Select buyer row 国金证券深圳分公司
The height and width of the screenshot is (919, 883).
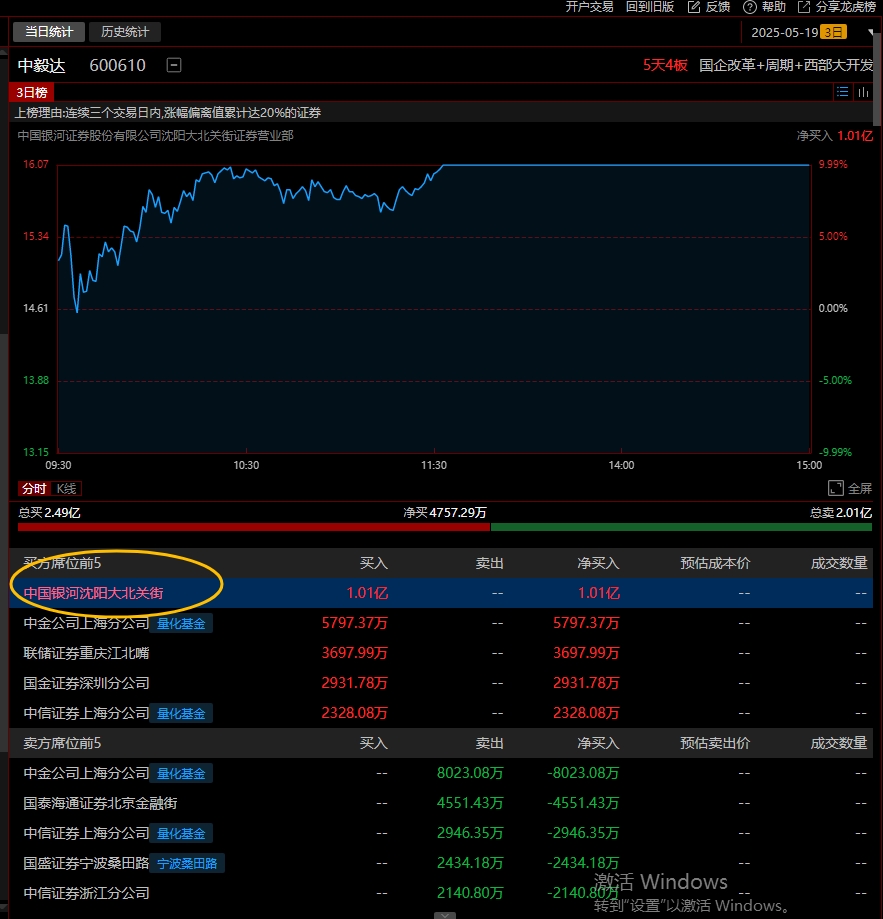(441, 683)
